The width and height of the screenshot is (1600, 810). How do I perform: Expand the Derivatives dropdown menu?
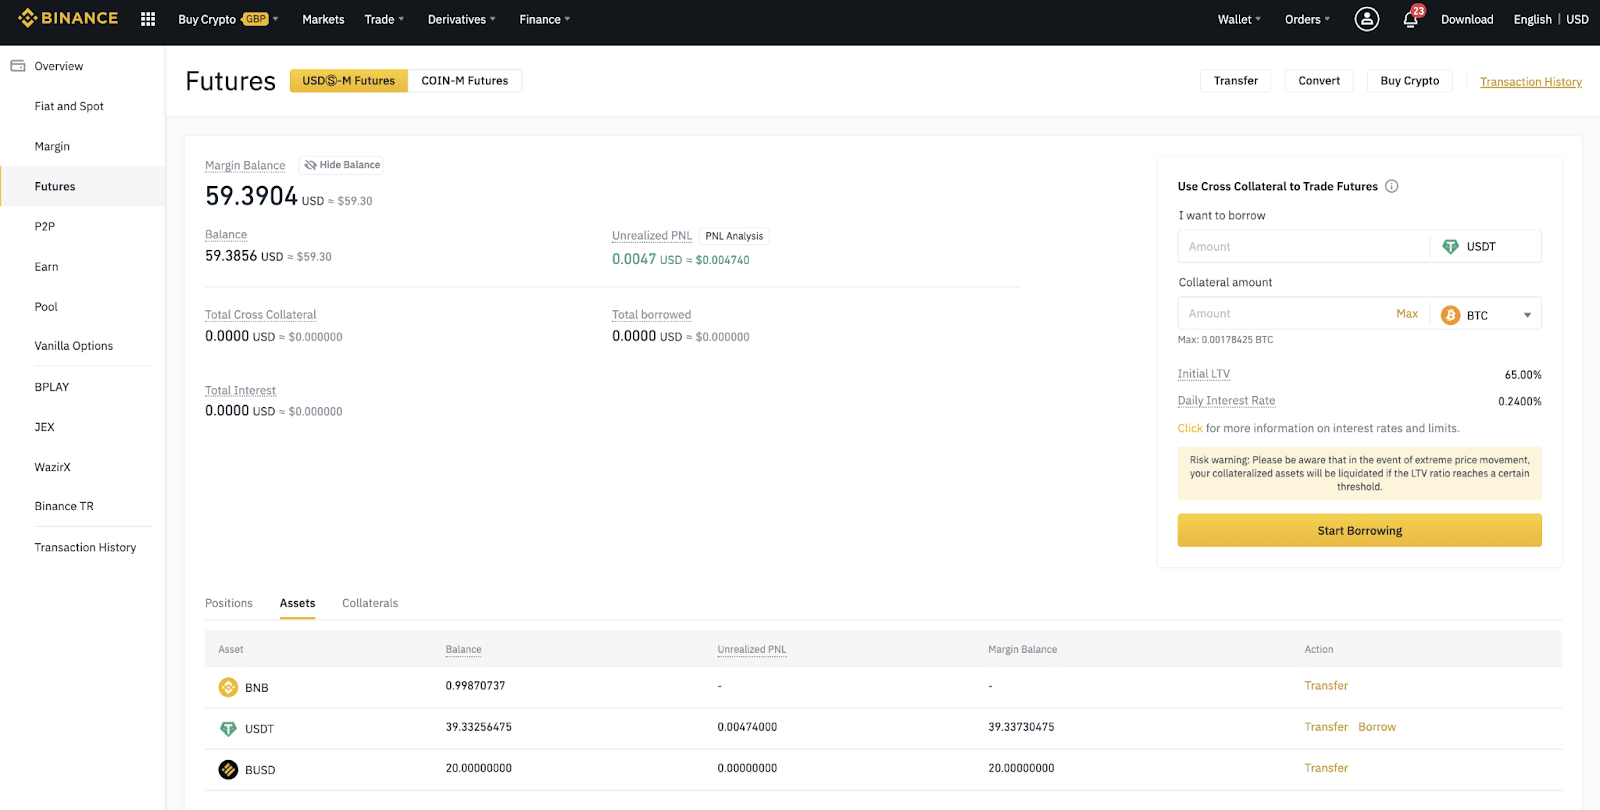(x=461, y=19)
